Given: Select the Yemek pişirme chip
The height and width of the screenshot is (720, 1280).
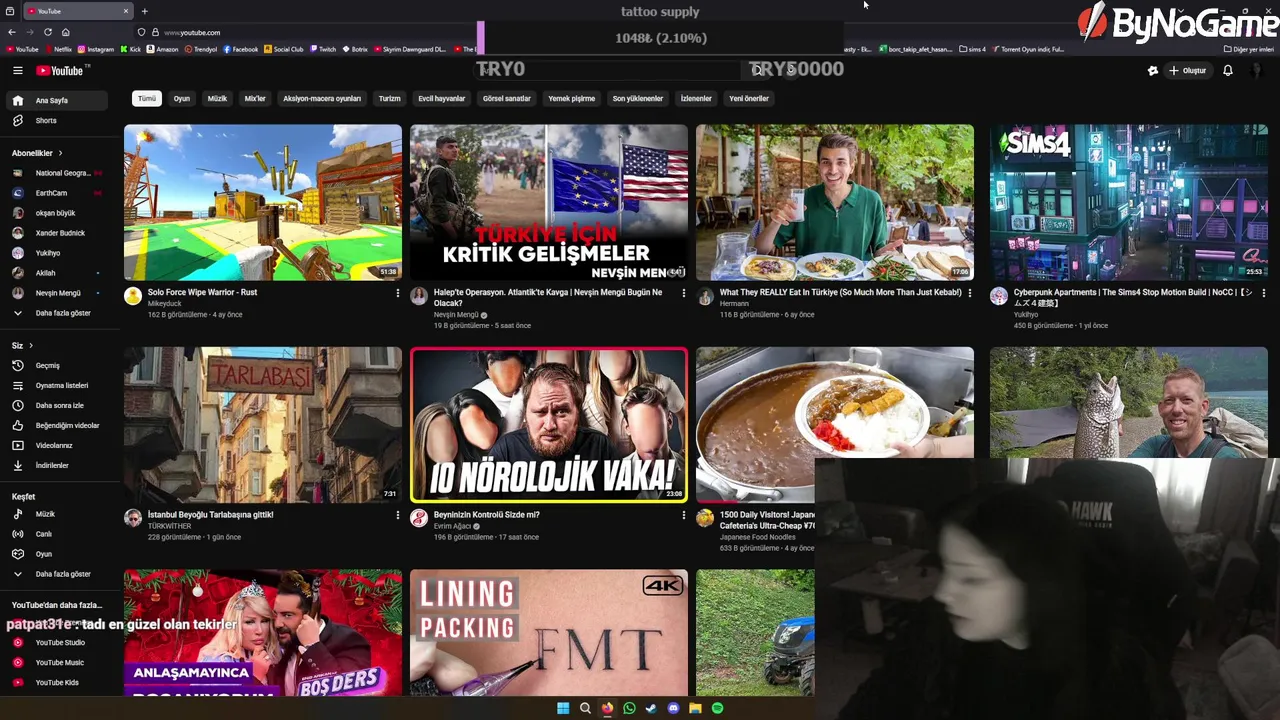Looking at the screenshot, I should pos(571,99).
